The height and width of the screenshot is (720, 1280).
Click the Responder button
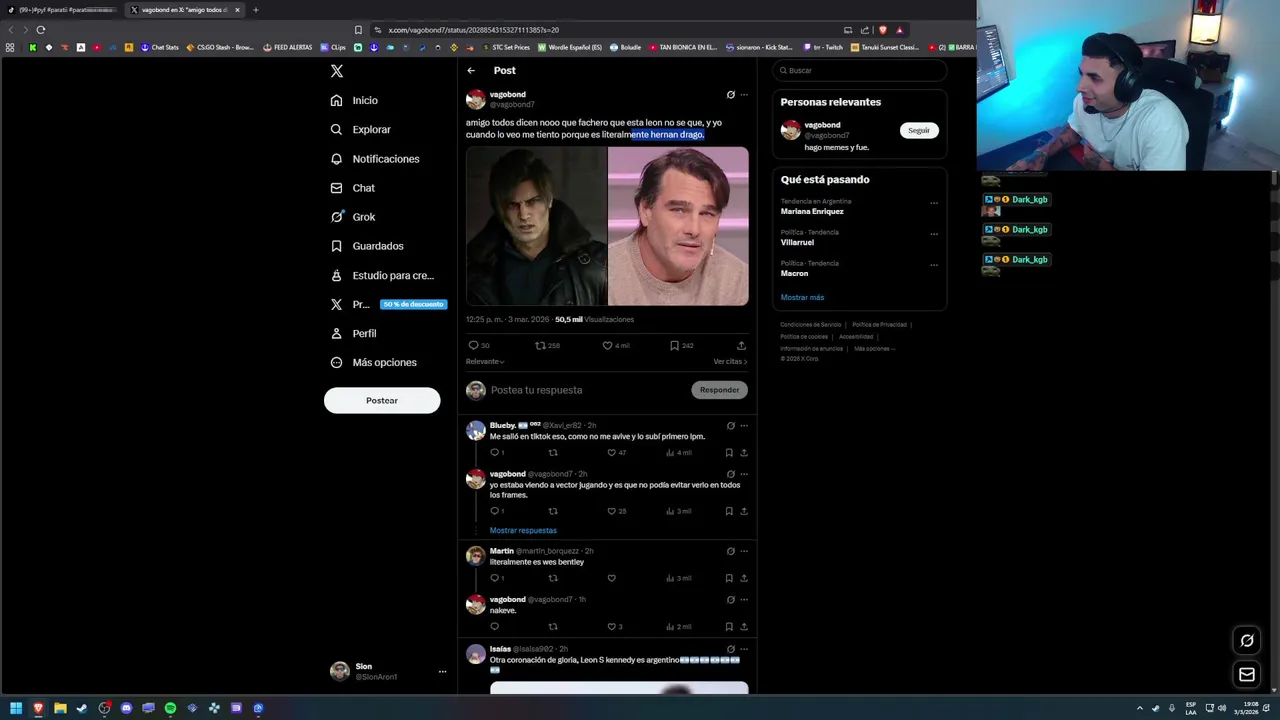click(x=719, y=390)
